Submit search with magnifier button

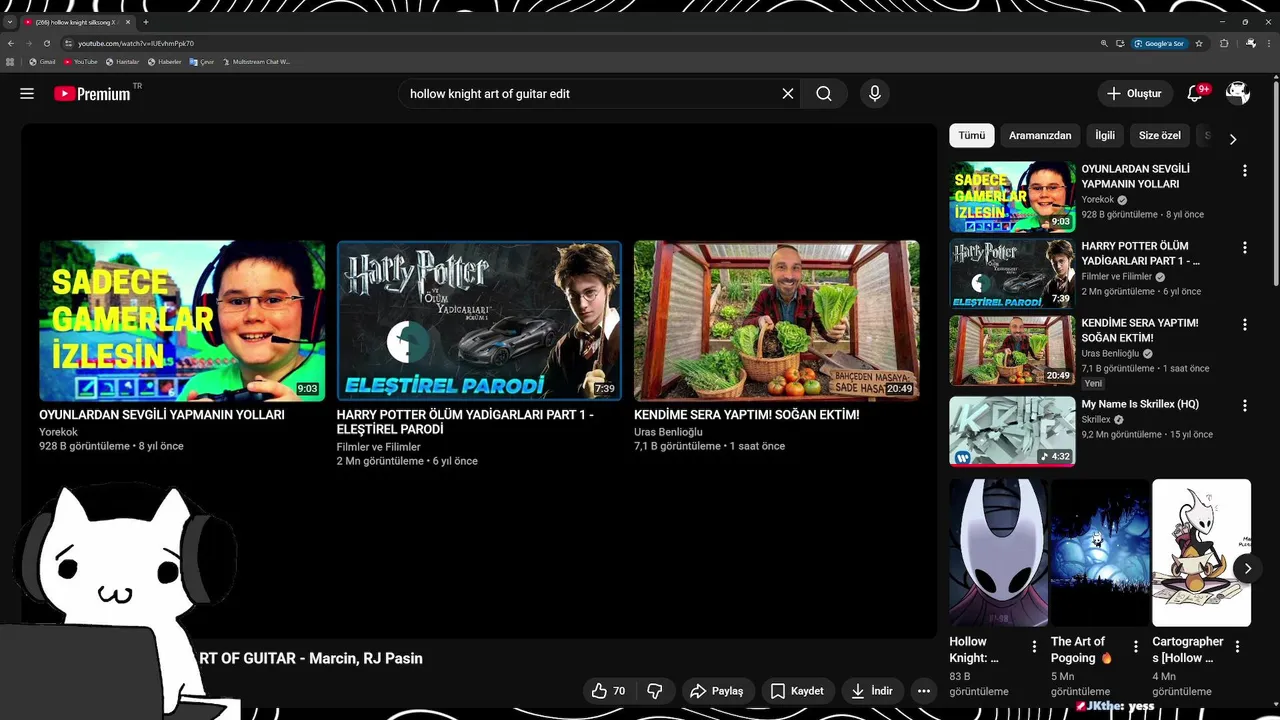click(x=824, y=93)
